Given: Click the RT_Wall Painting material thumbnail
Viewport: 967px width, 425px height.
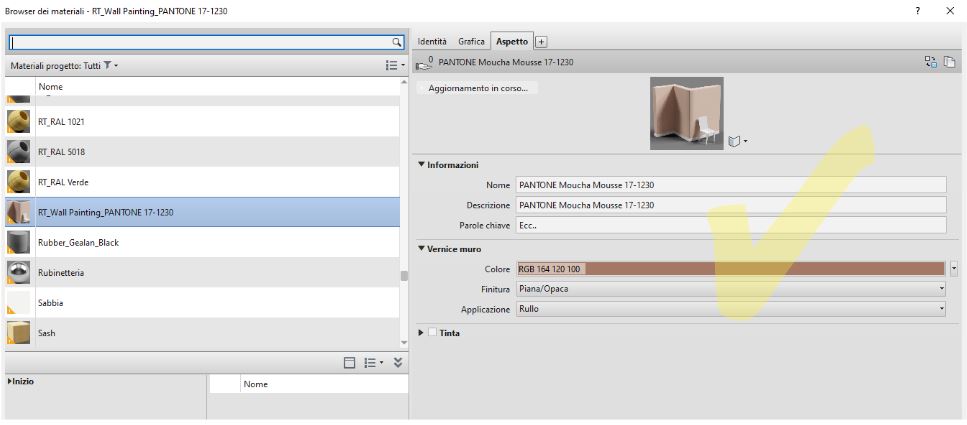Looking at the screenshot, I should pyautogui.click(x=19, y=212).
